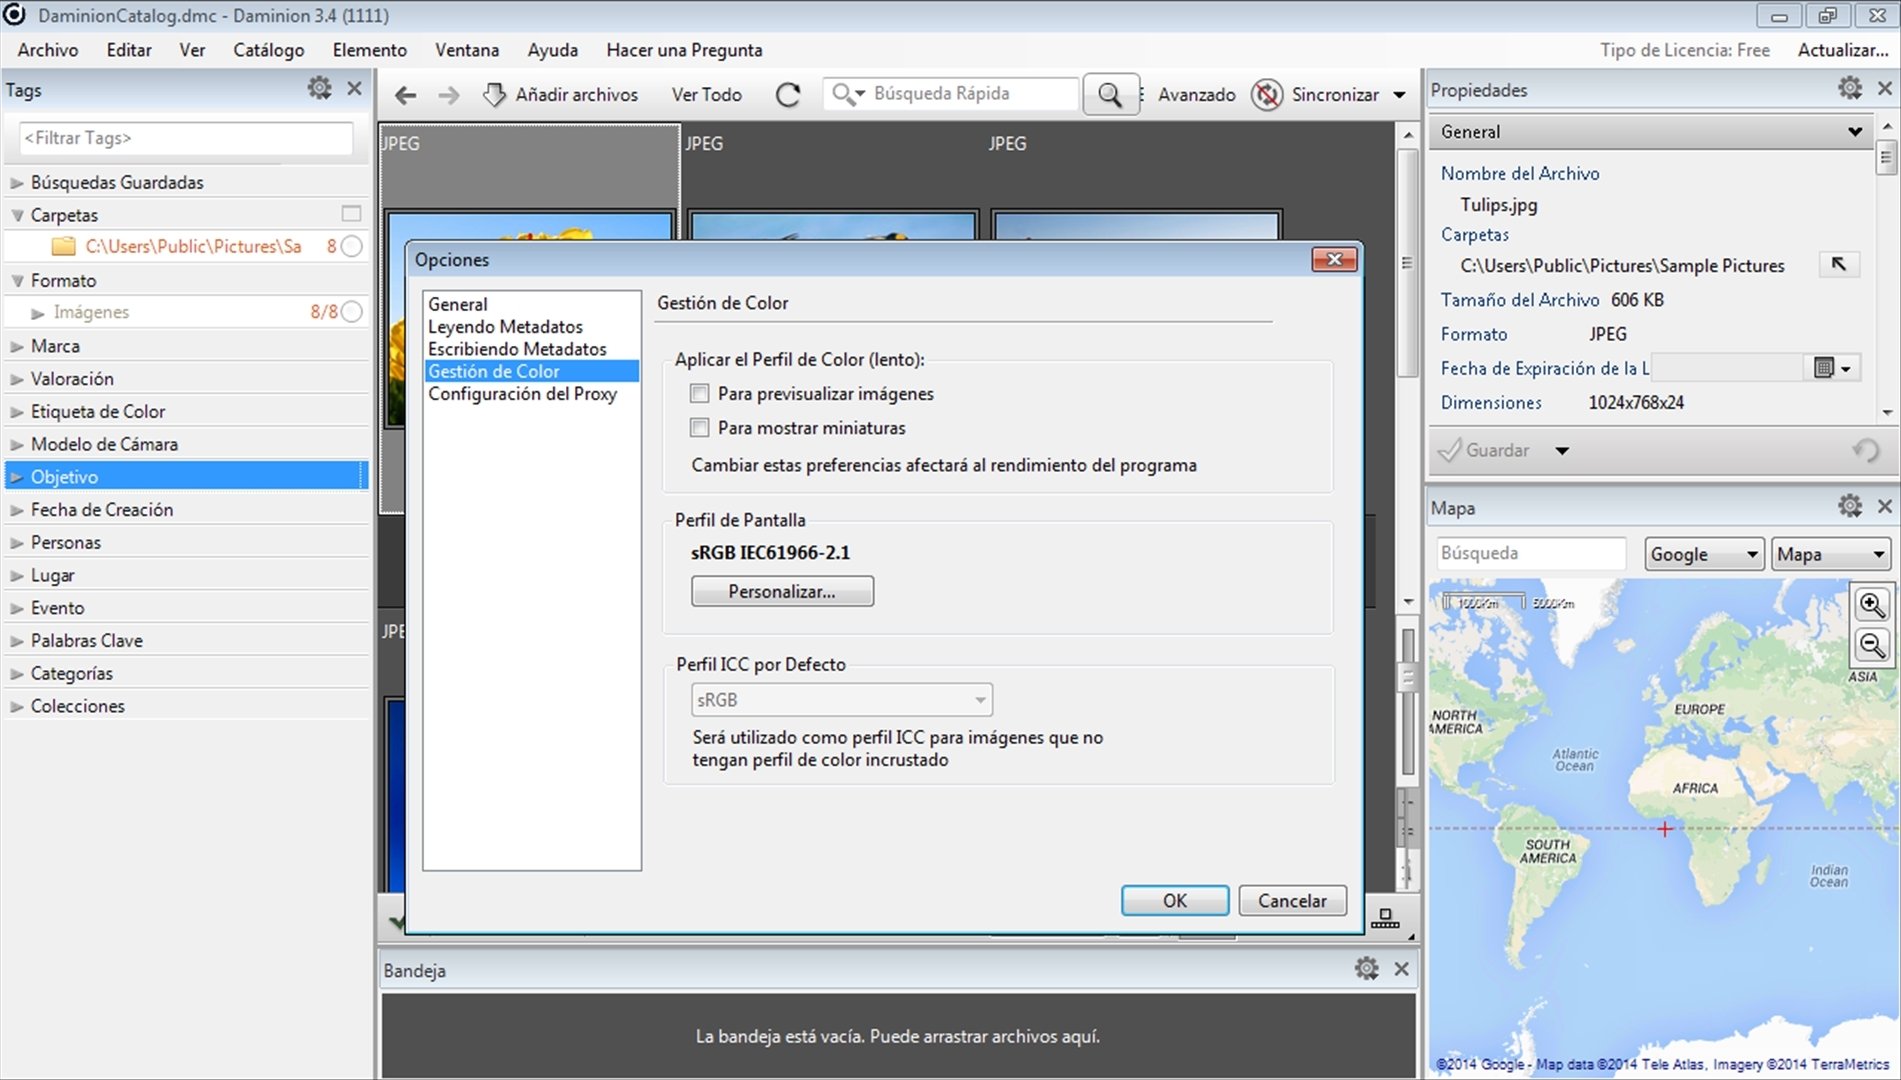Expand the Marca tag group
This screenshot has height=1080, width=1901.
[17, 347]
